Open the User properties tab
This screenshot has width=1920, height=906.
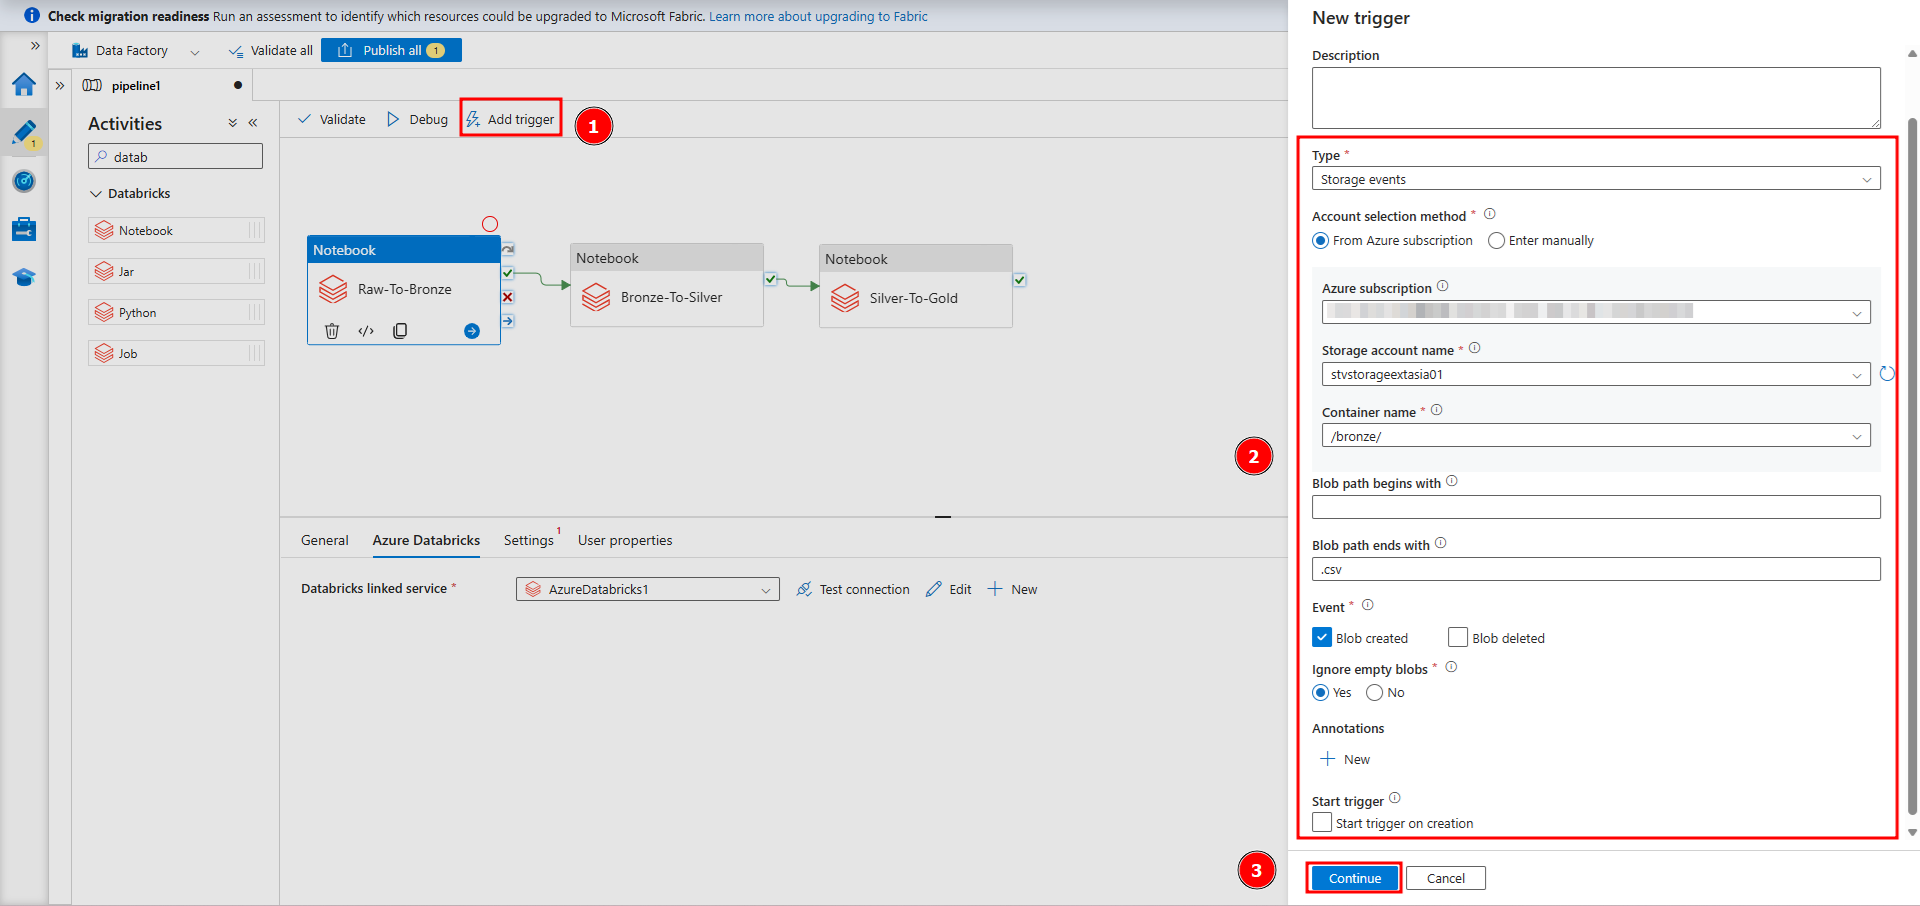tap(624, 540)
